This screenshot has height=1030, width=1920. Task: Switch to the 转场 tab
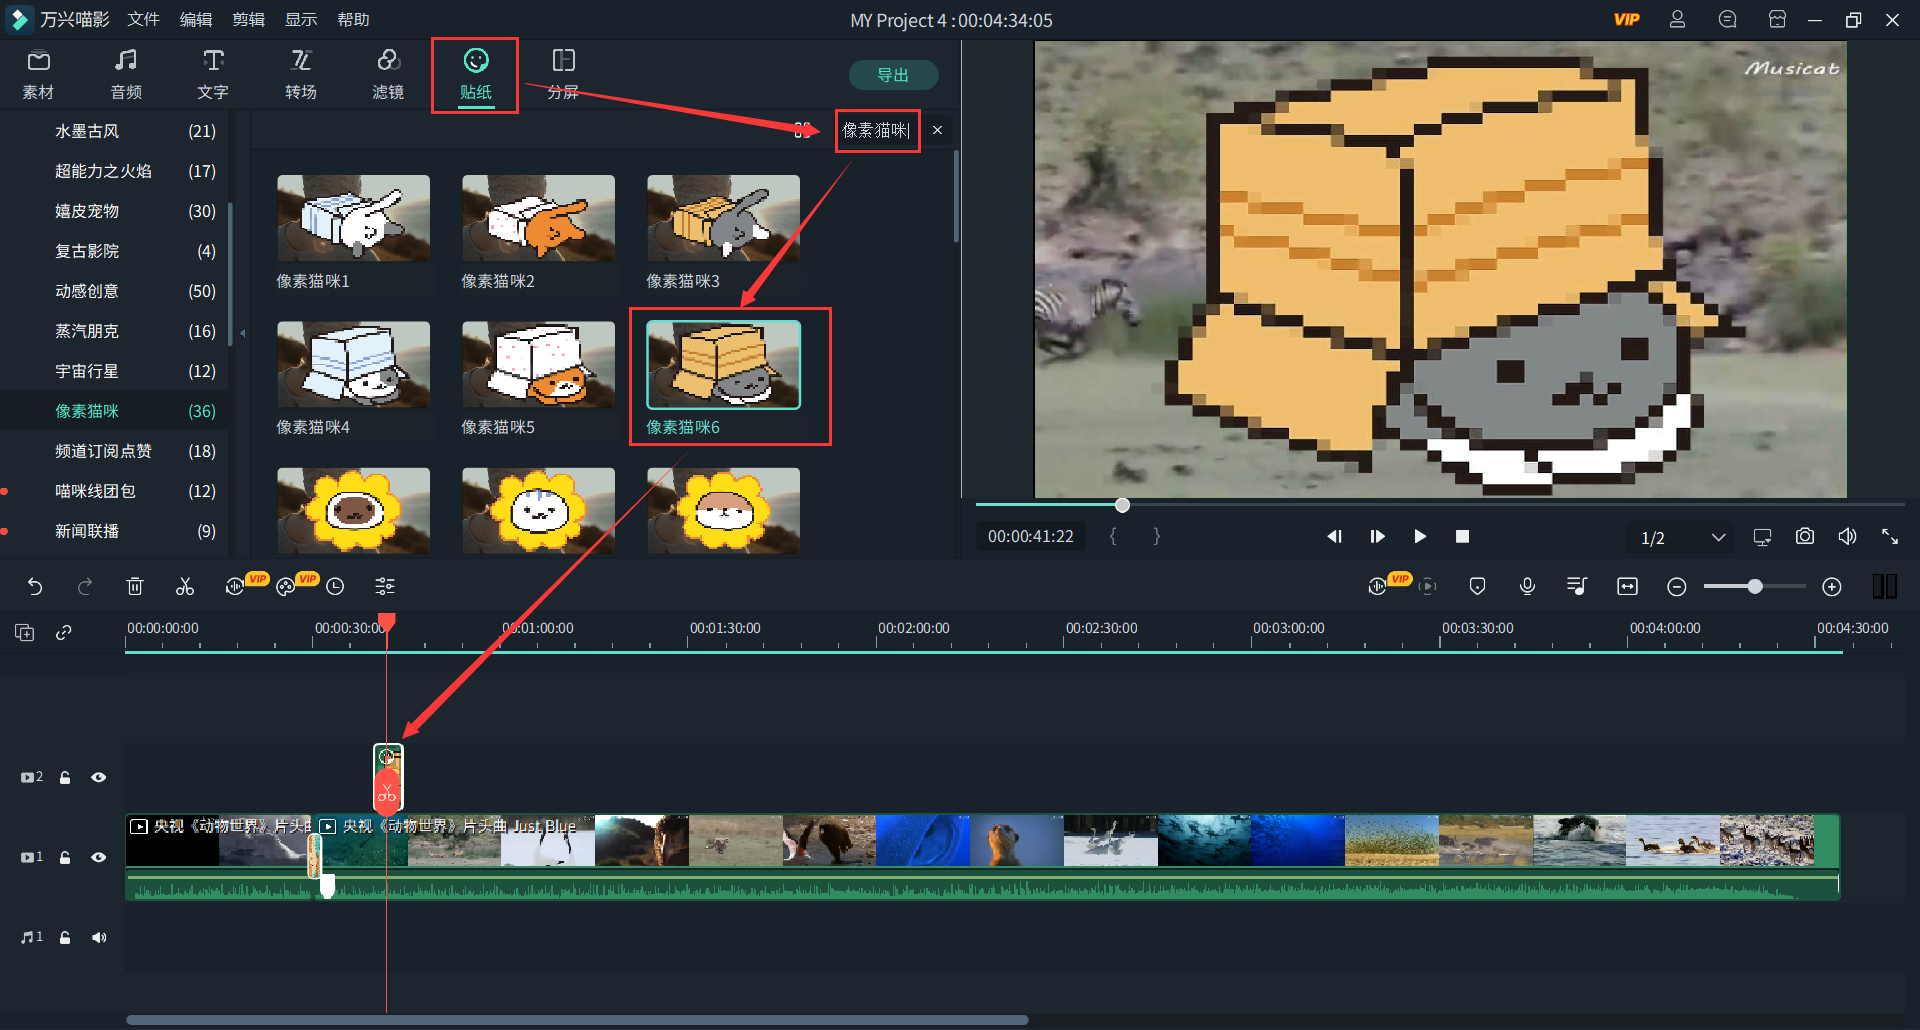click(300, 74)
